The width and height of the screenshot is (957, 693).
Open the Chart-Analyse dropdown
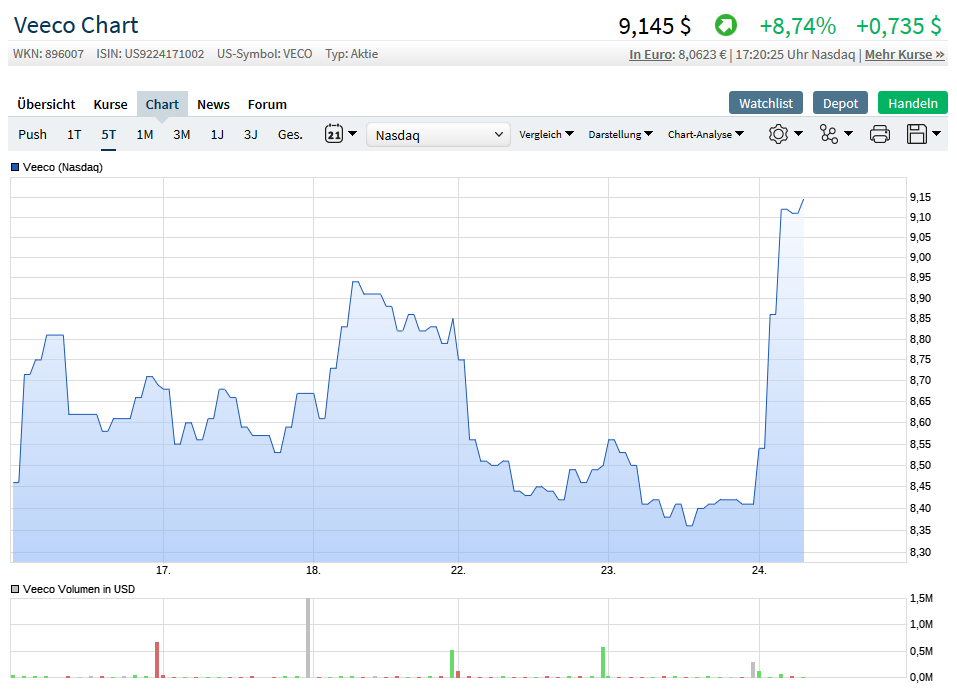click(x=706, y=134)
